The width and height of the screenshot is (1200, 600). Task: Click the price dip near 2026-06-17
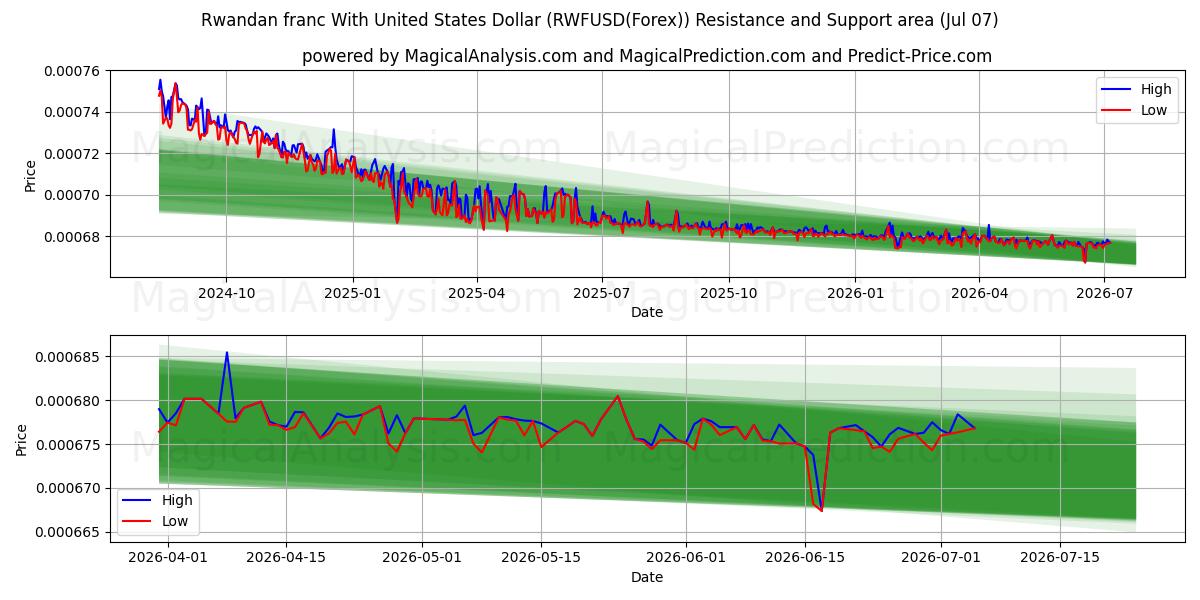pyautogui.click(x=820, y=508)
